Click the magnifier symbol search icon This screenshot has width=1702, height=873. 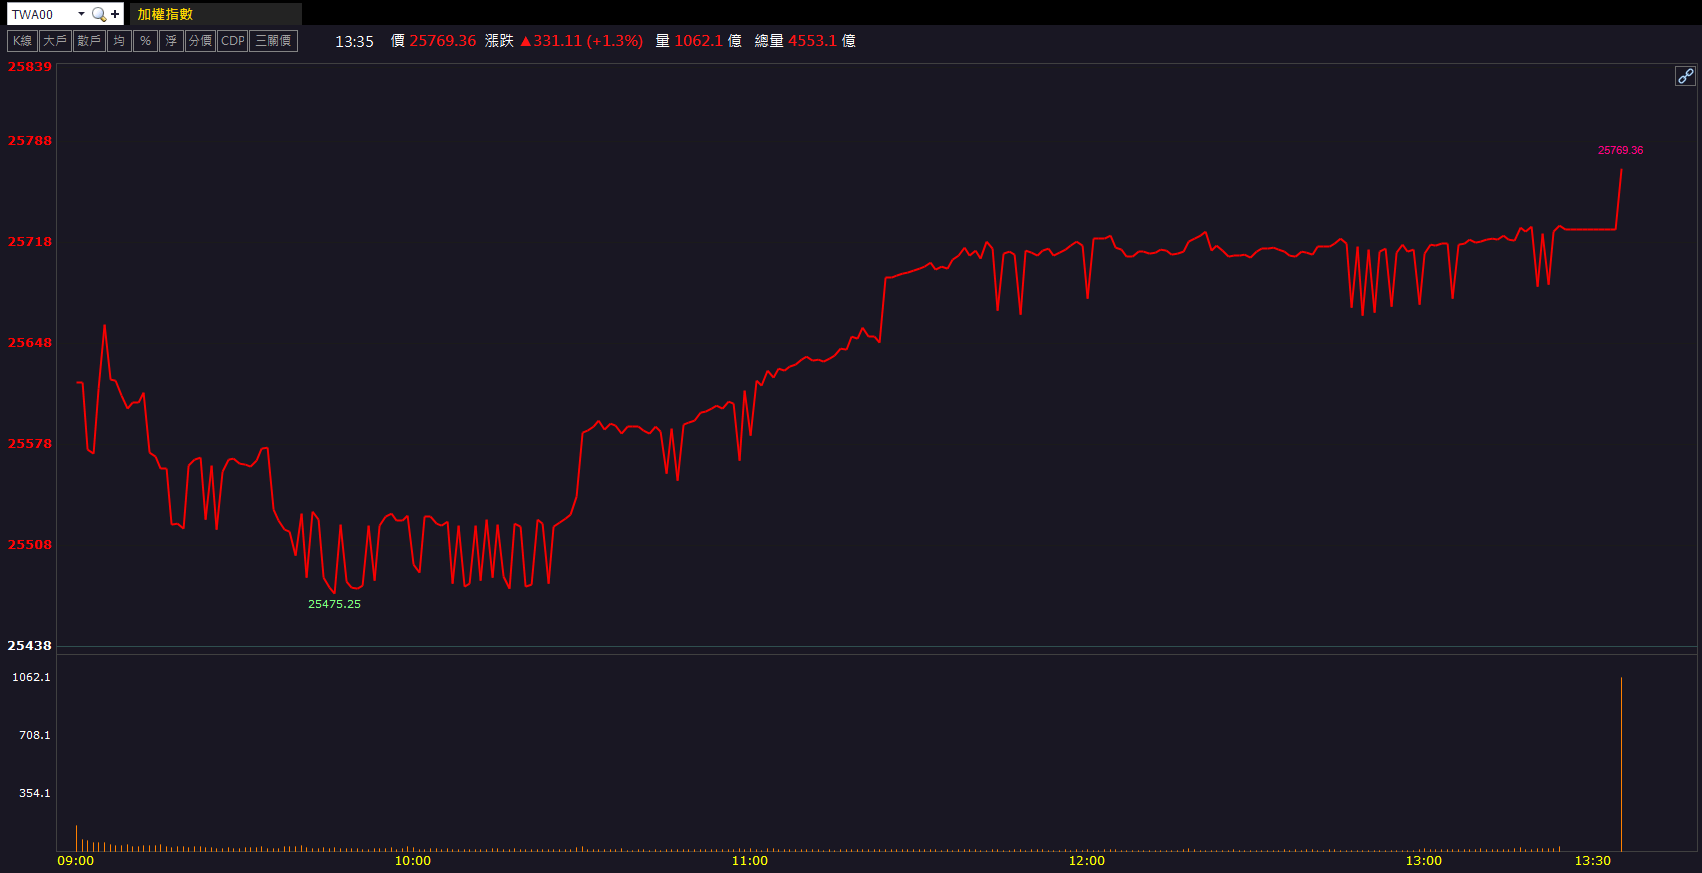[98, 14]
